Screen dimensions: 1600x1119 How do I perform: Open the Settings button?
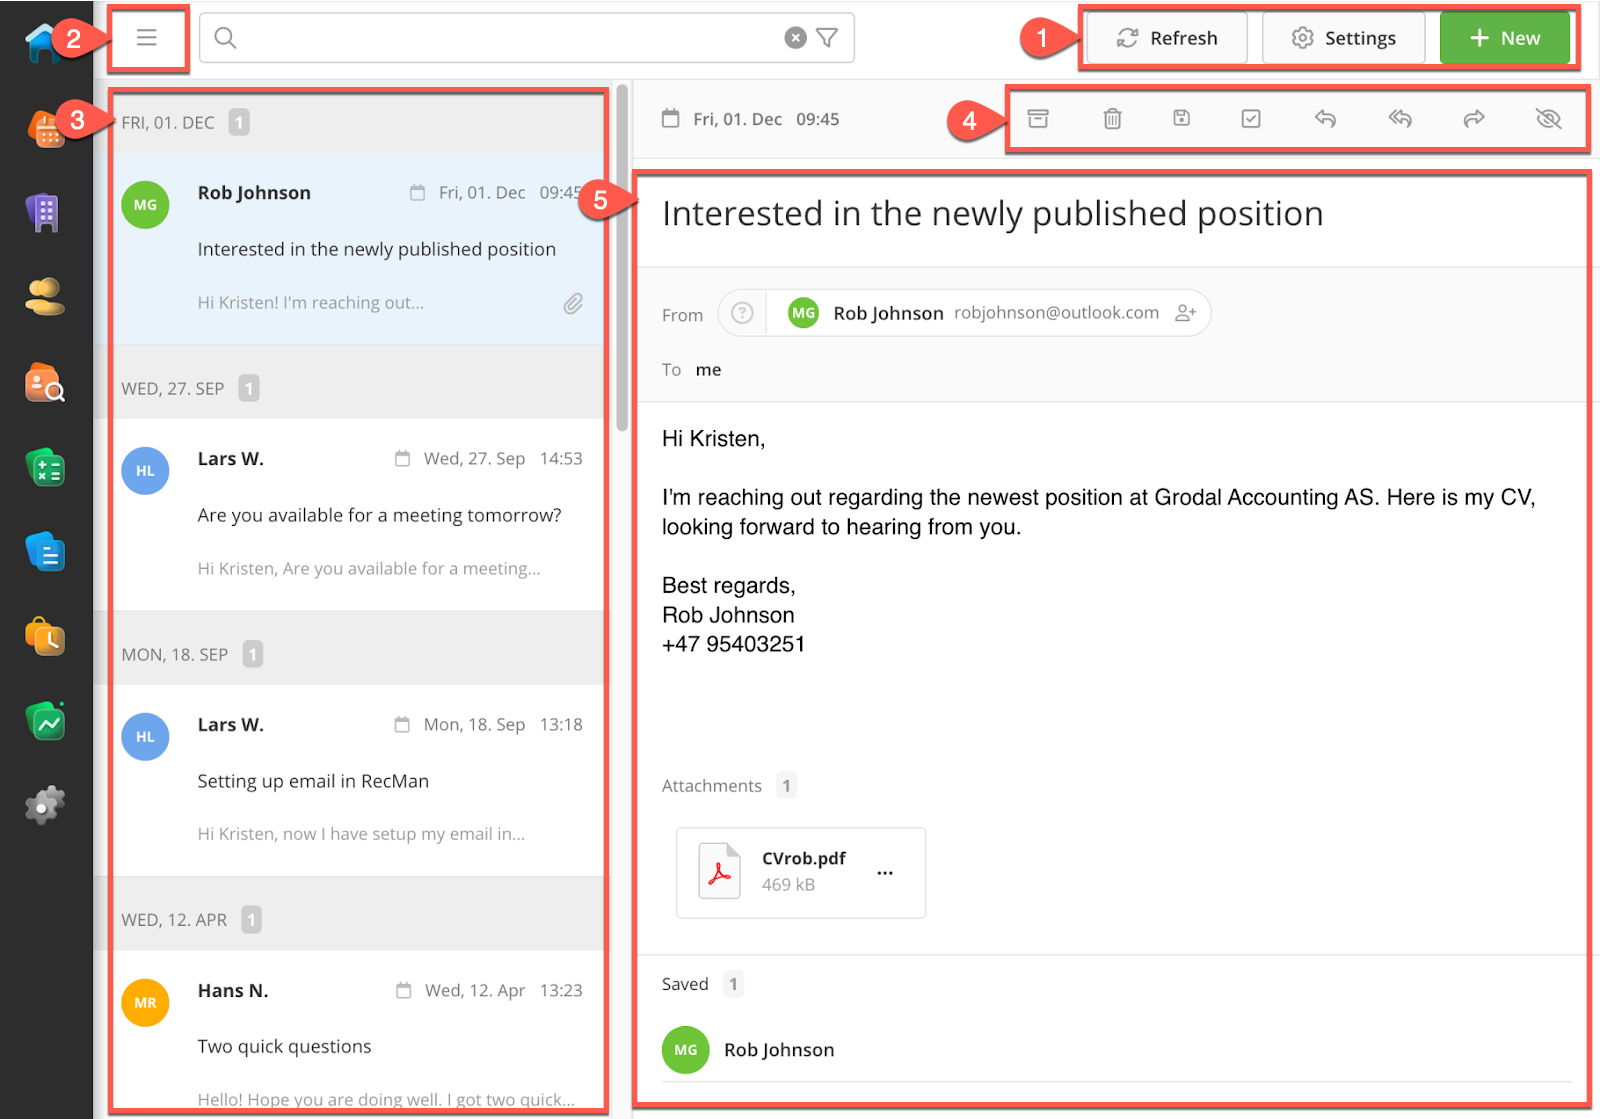(x=1343, y=38)
